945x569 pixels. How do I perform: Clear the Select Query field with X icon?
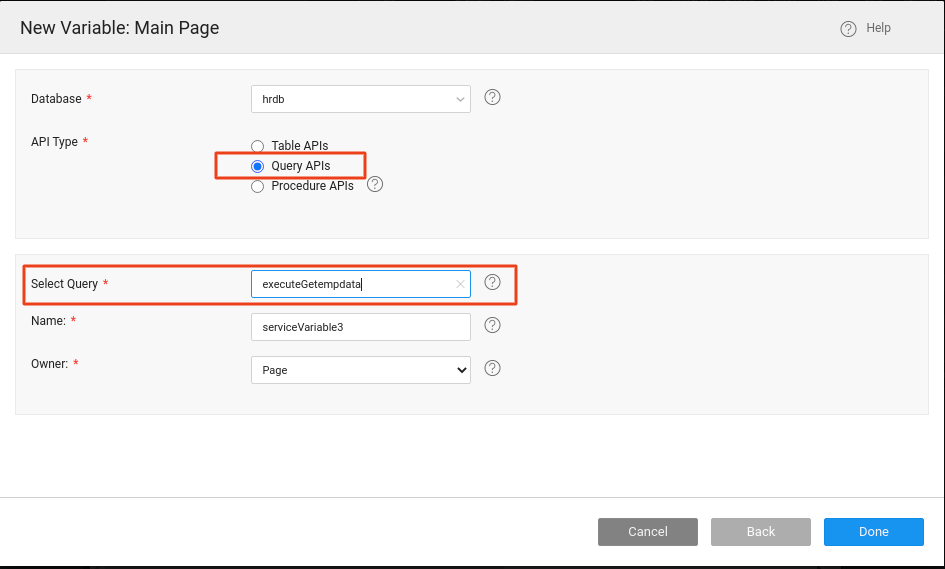click(x=460, y=284)
